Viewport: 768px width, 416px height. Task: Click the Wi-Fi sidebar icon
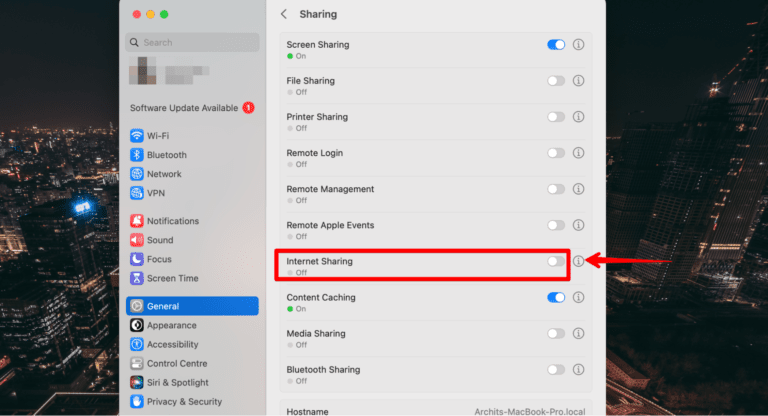[x=137, y=136]
